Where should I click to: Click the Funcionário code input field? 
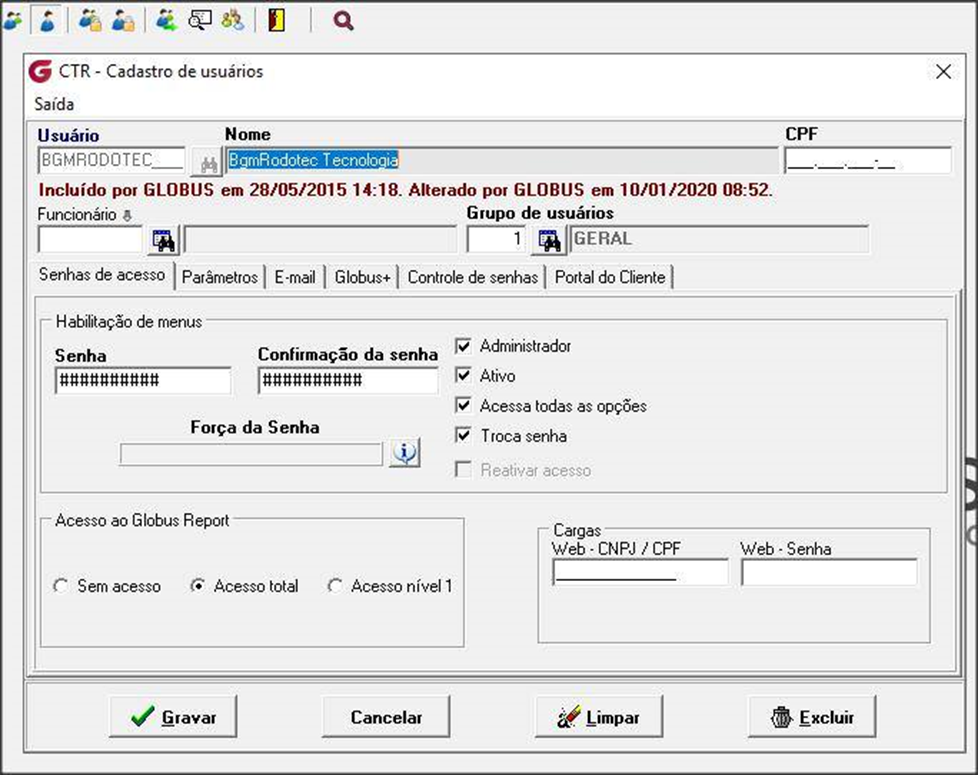90,239
